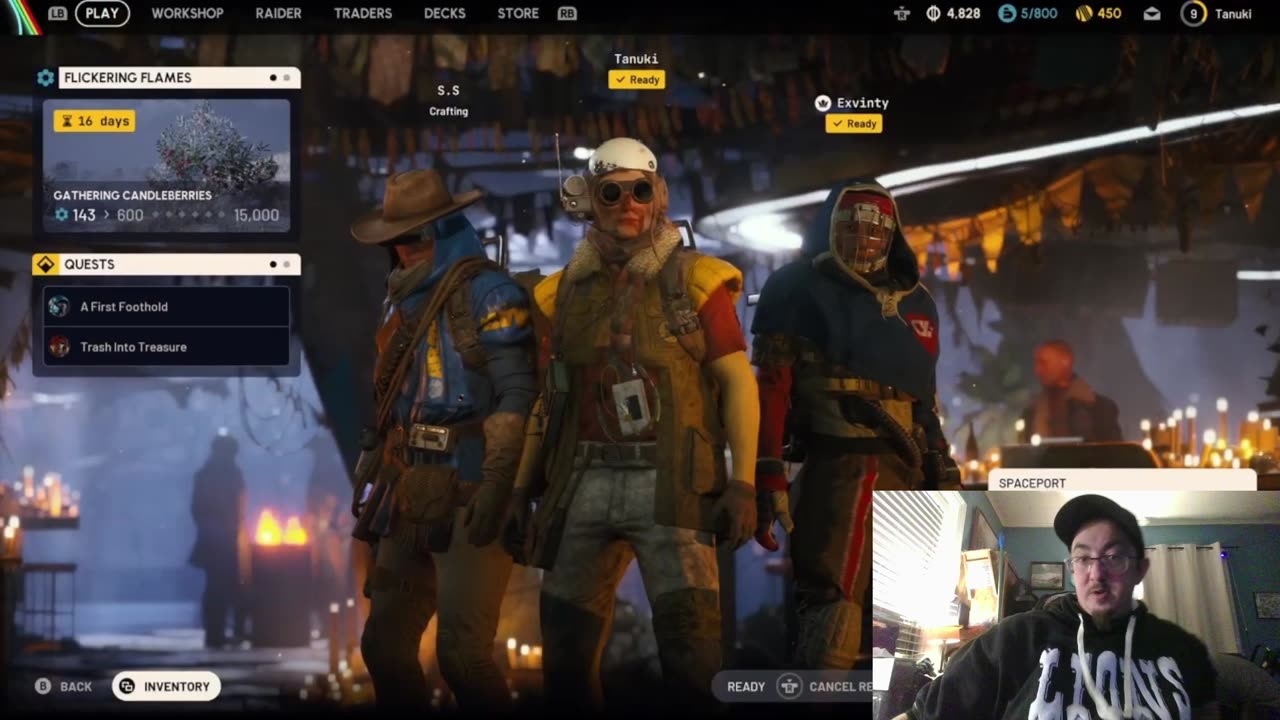This screenshot has height=720, width=1280.
Task: Click the RB bumper icon
Action: pyautogui.click(x=567, y=13)
